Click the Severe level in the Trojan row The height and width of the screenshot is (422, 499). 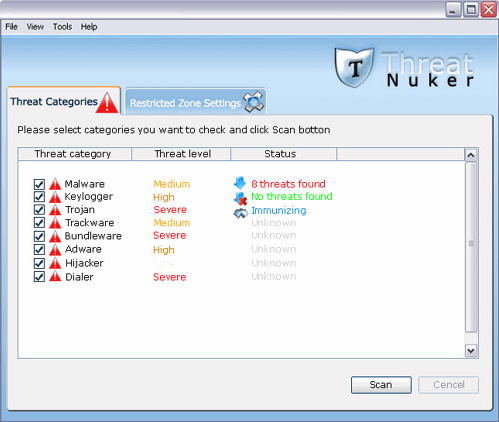[x=170, y=210]
